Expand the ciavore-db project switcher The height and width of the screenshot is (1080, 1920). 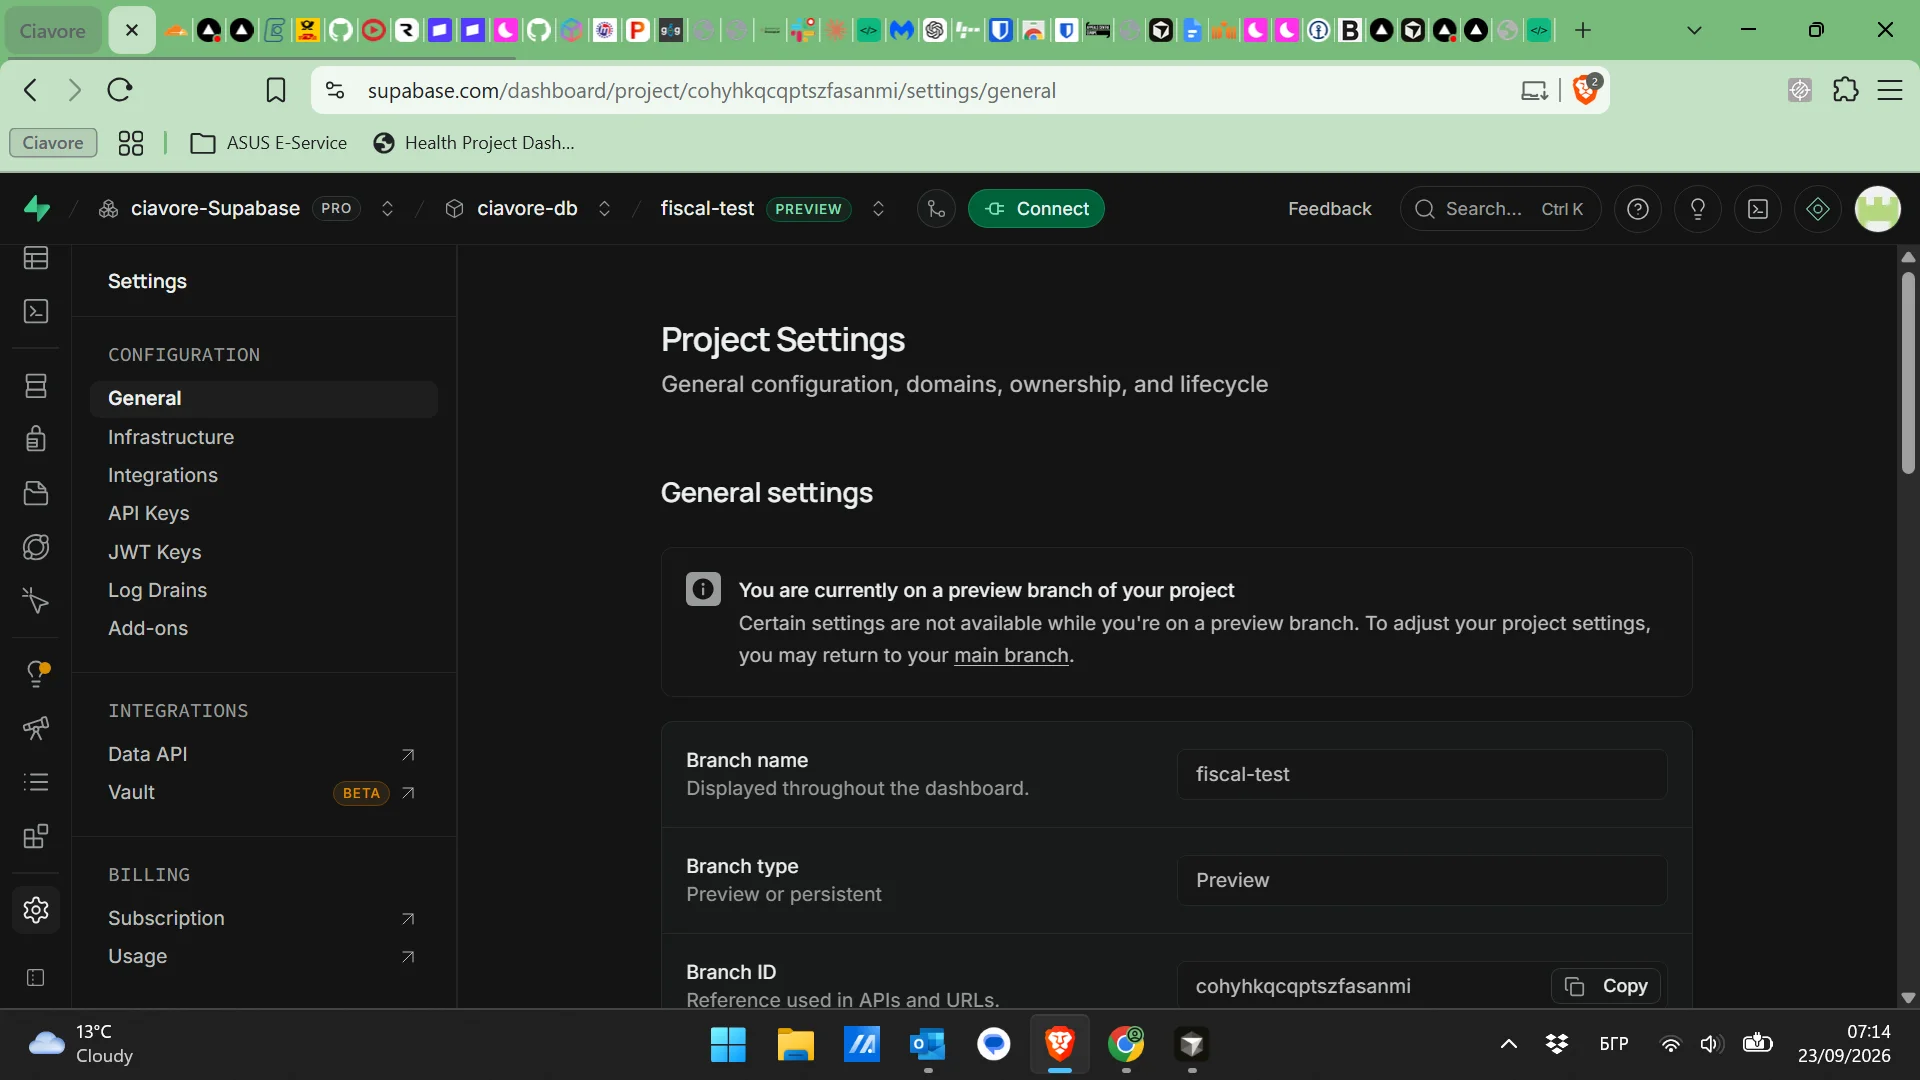(x=604, y=209)
